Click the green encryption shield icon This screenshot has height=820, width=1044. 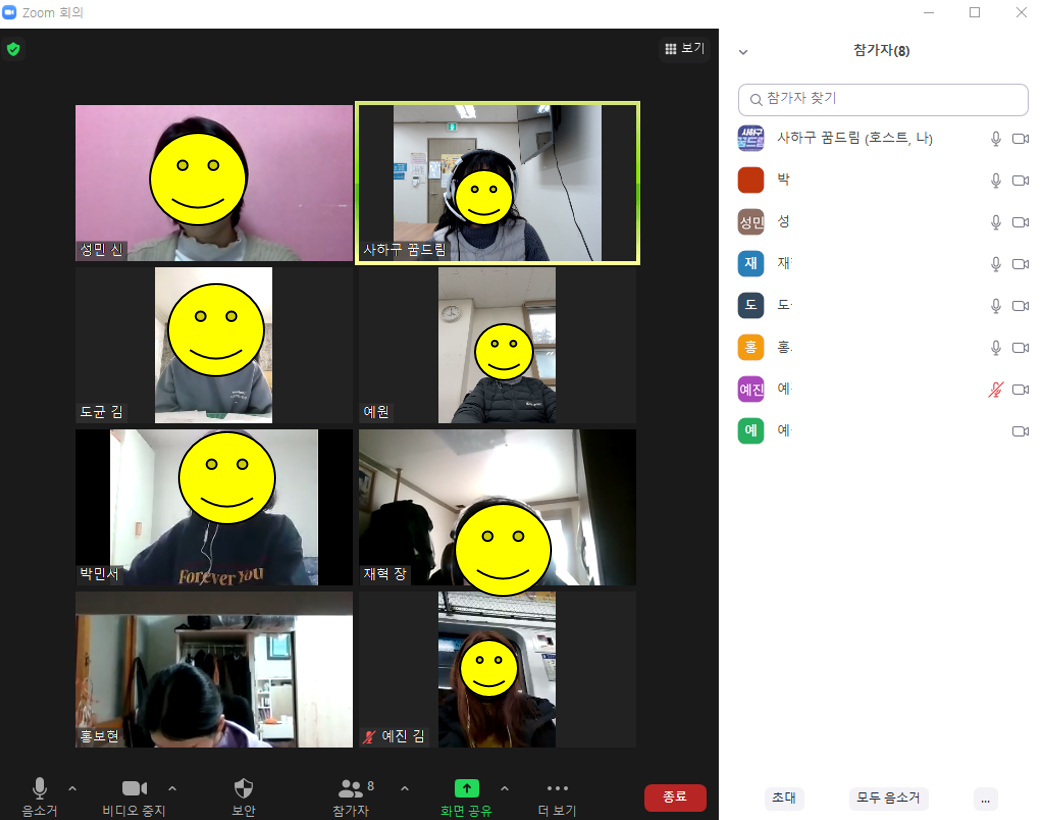[x=13, y=49]
